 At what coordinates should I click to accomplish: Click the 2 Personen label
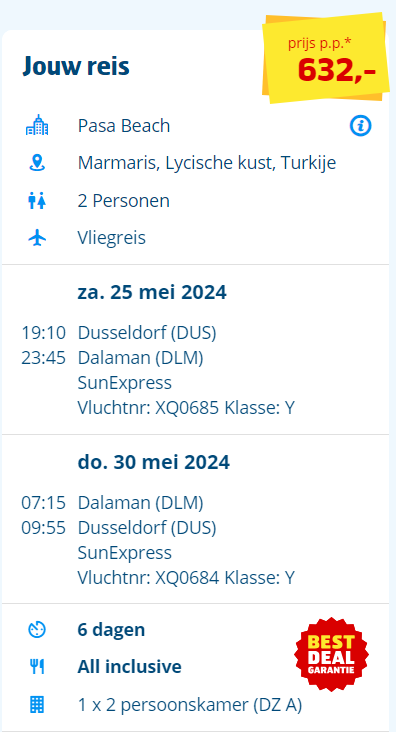[x=123, y=201]
